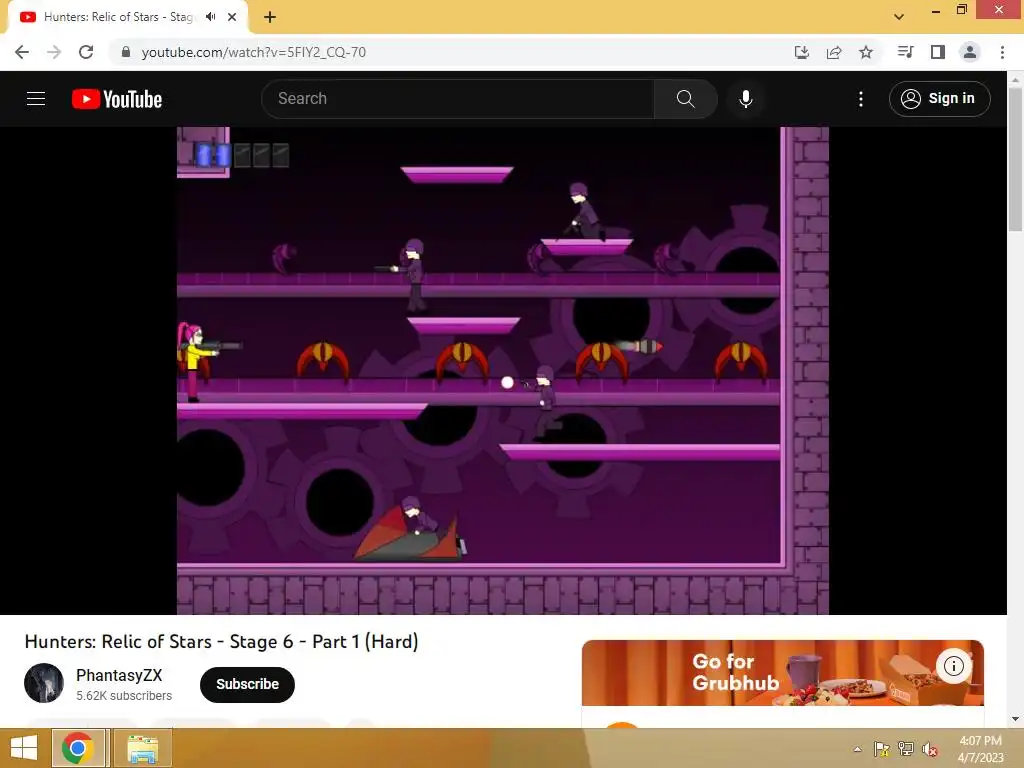1024x768 pixels.
Task: Click the YouTube search magnifier button
Action: point(686,99)
